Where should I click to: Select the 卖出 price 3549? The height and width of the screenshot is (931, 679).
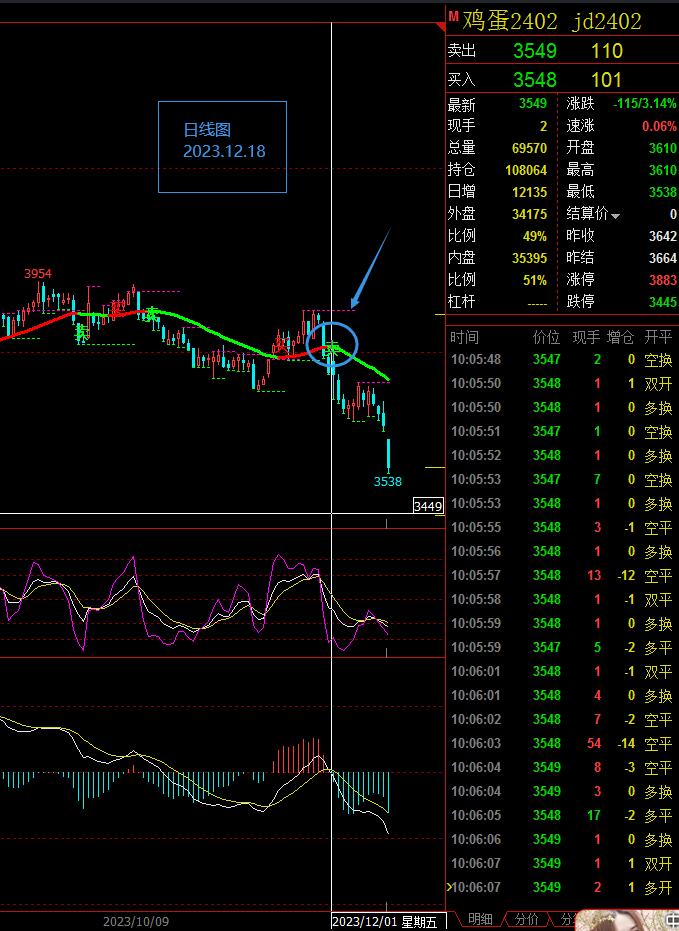coord(535,51)
